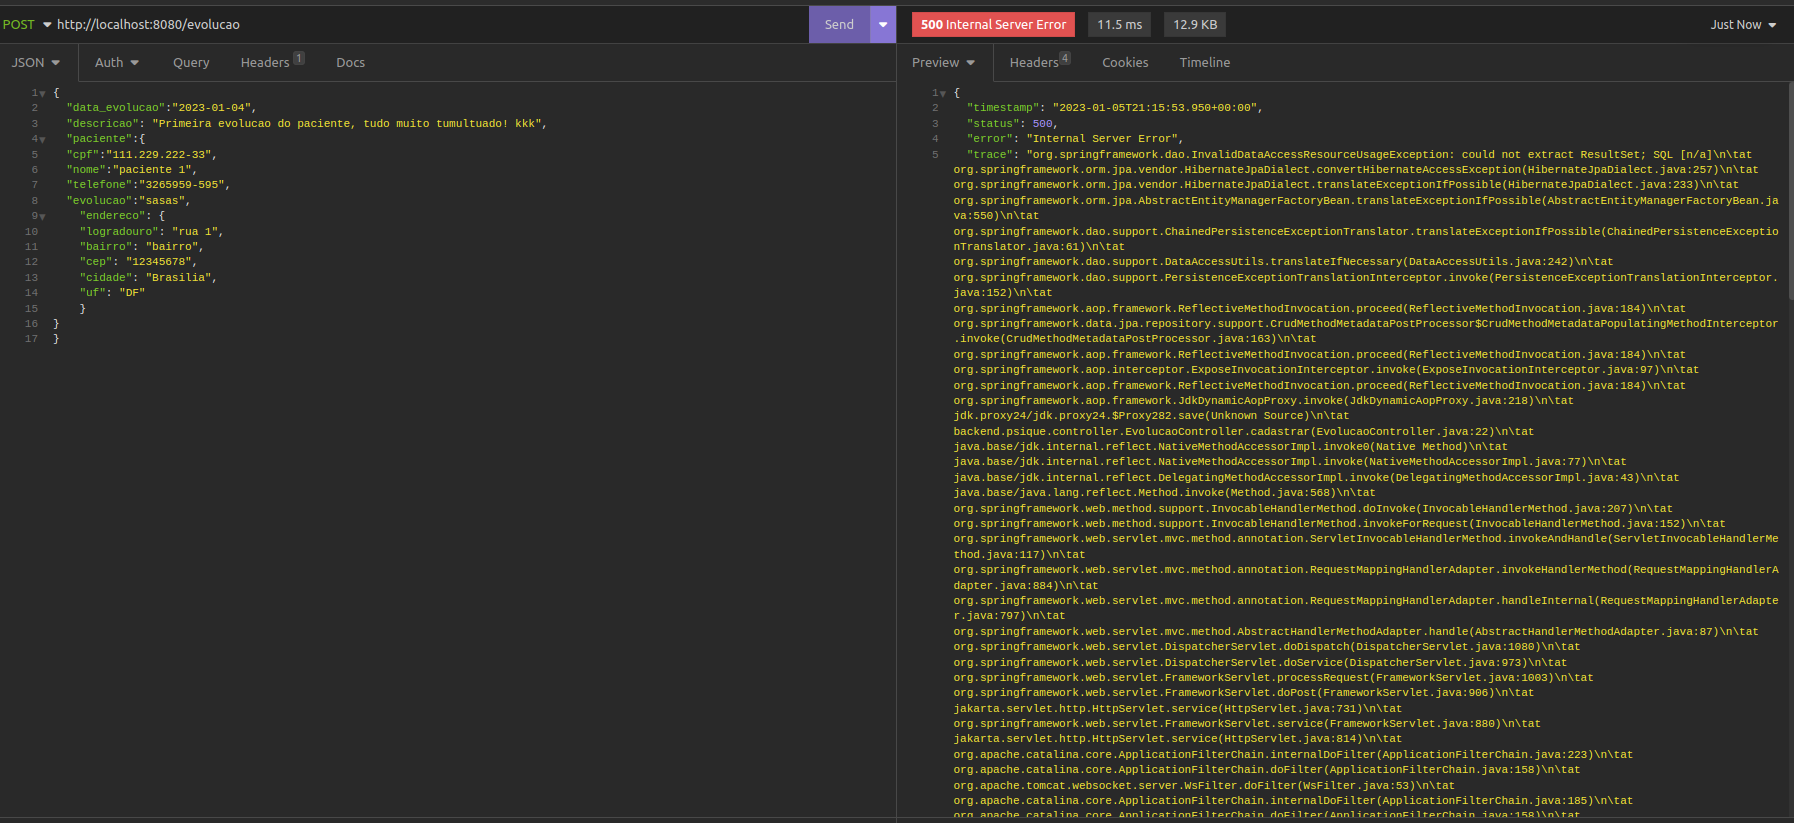Image resolution: width=1794 pixels, height=823 pixels.
Task: Switch to the response Headers tab
Action: [1040, 62]
